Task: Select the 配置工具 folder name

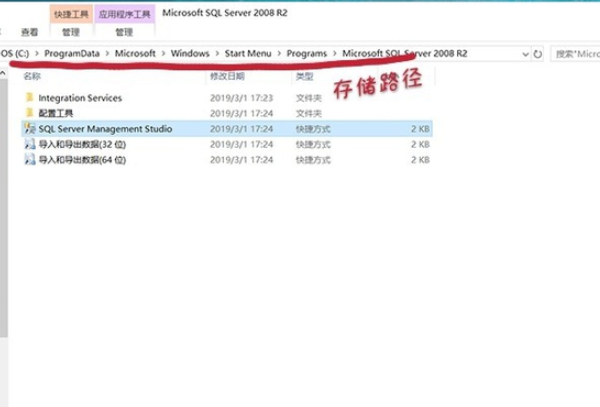Action: pyautogui.click(x=56, y=113)
